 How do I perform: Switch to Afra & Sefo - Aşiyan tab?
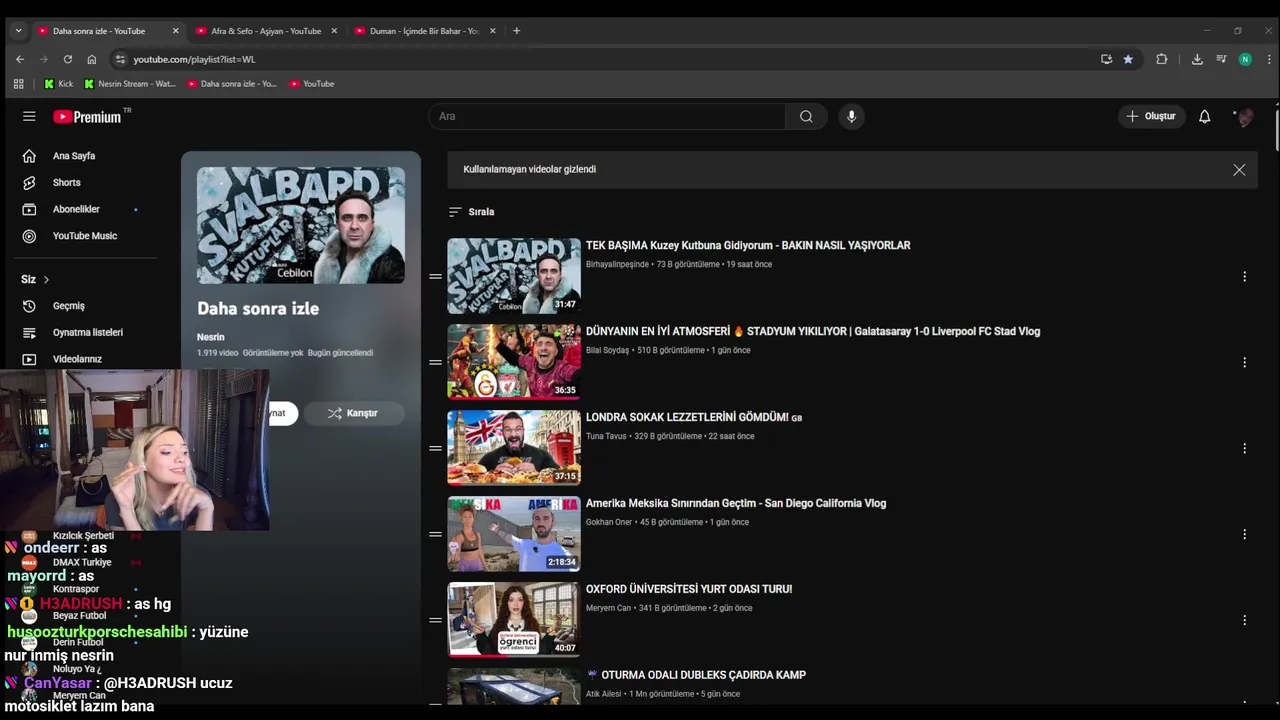point(266,31)
